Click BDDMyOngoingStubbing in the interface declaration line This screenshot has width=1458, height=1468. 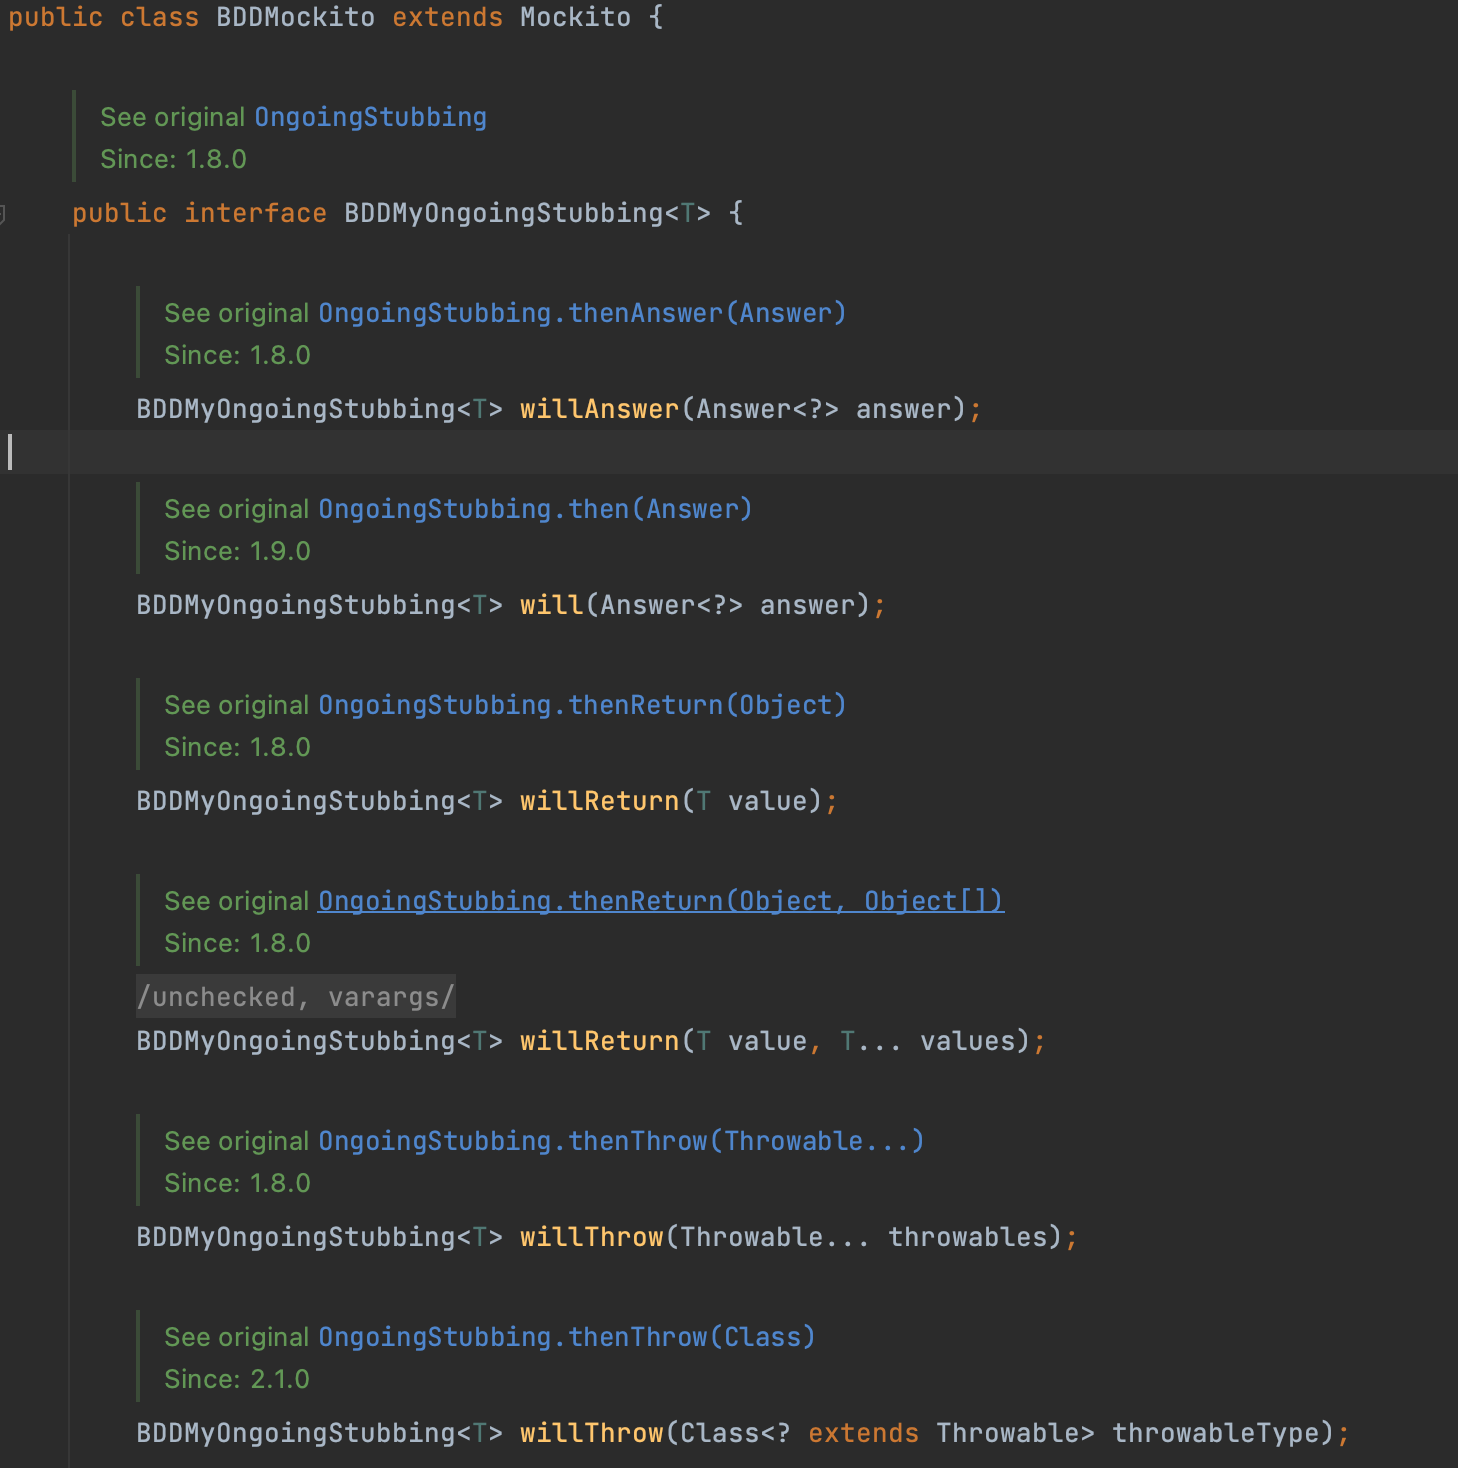coord(504,213)
